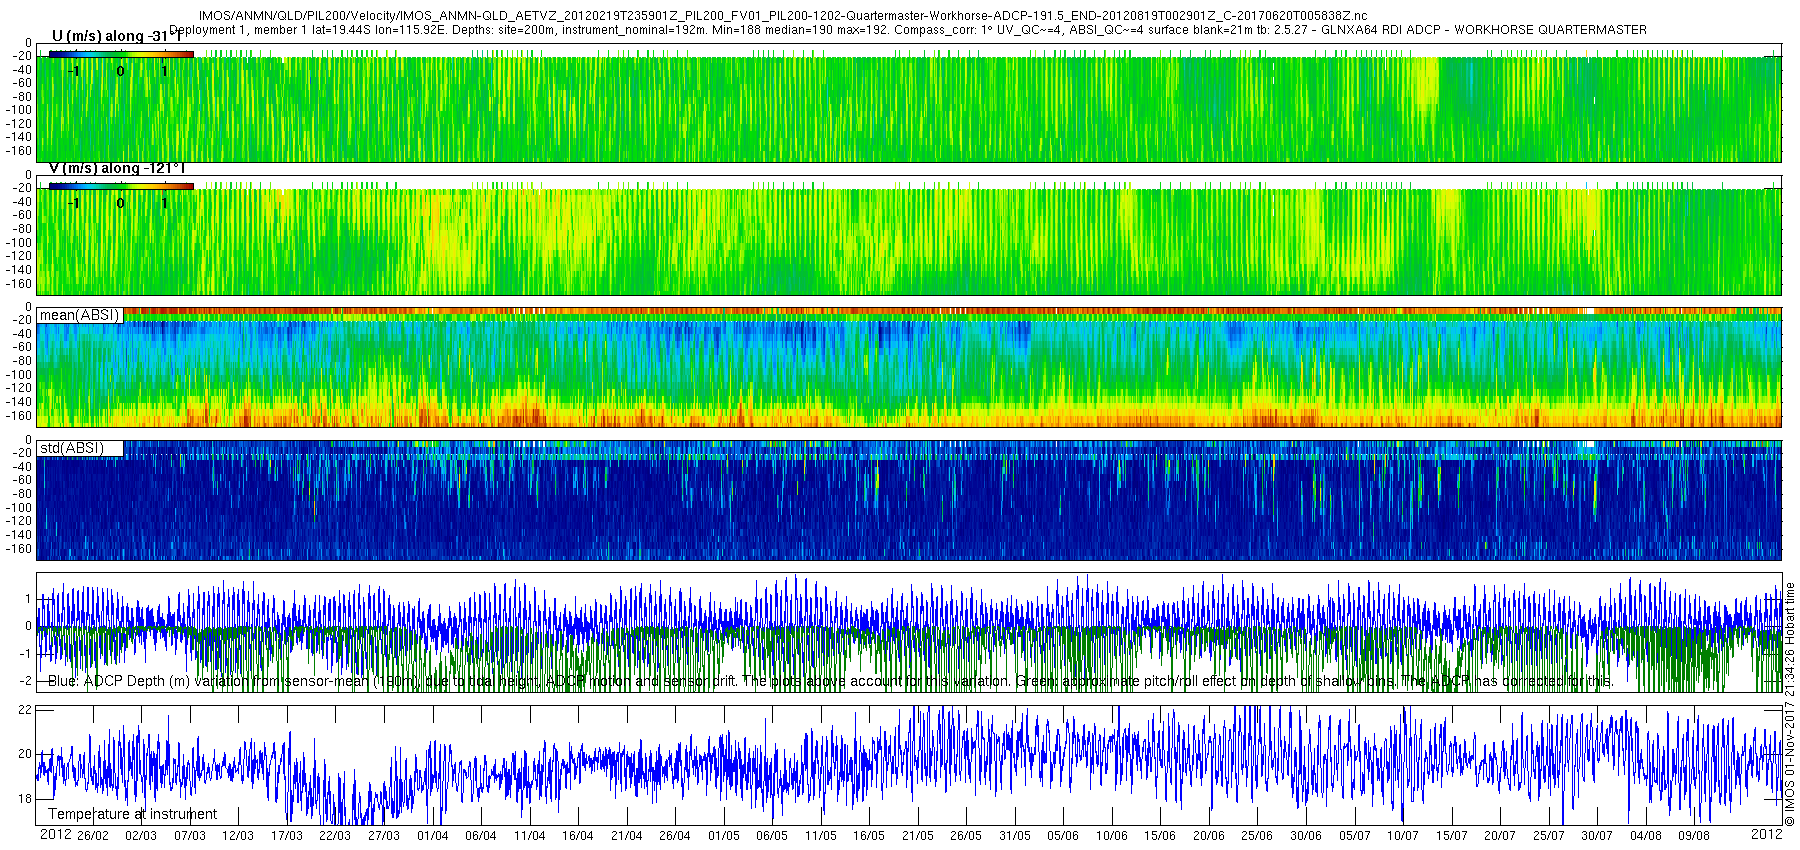
Task: Click the '26/02' date tick label
Action: click(93, 836)
